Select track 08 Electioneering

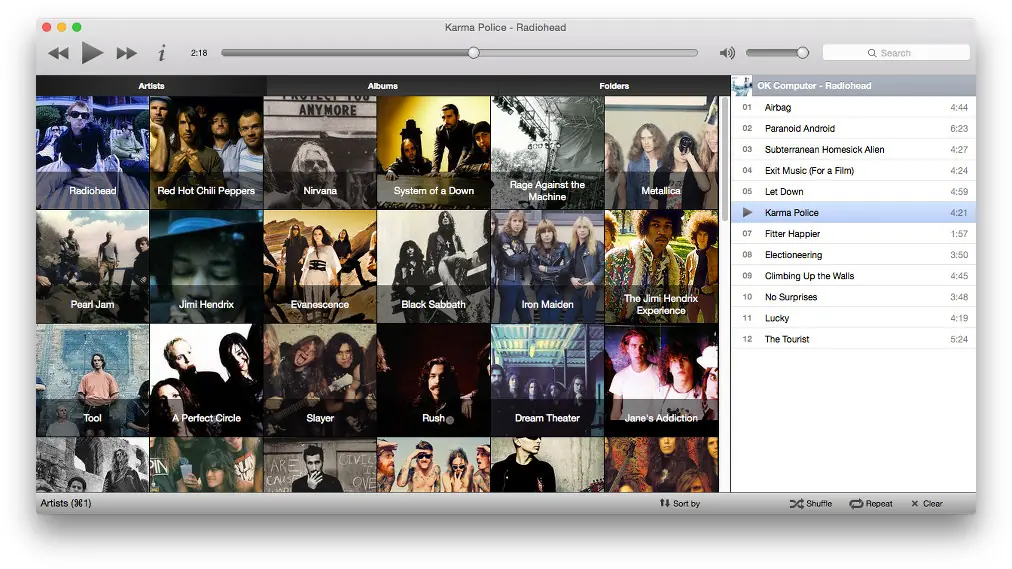point(853,255)
